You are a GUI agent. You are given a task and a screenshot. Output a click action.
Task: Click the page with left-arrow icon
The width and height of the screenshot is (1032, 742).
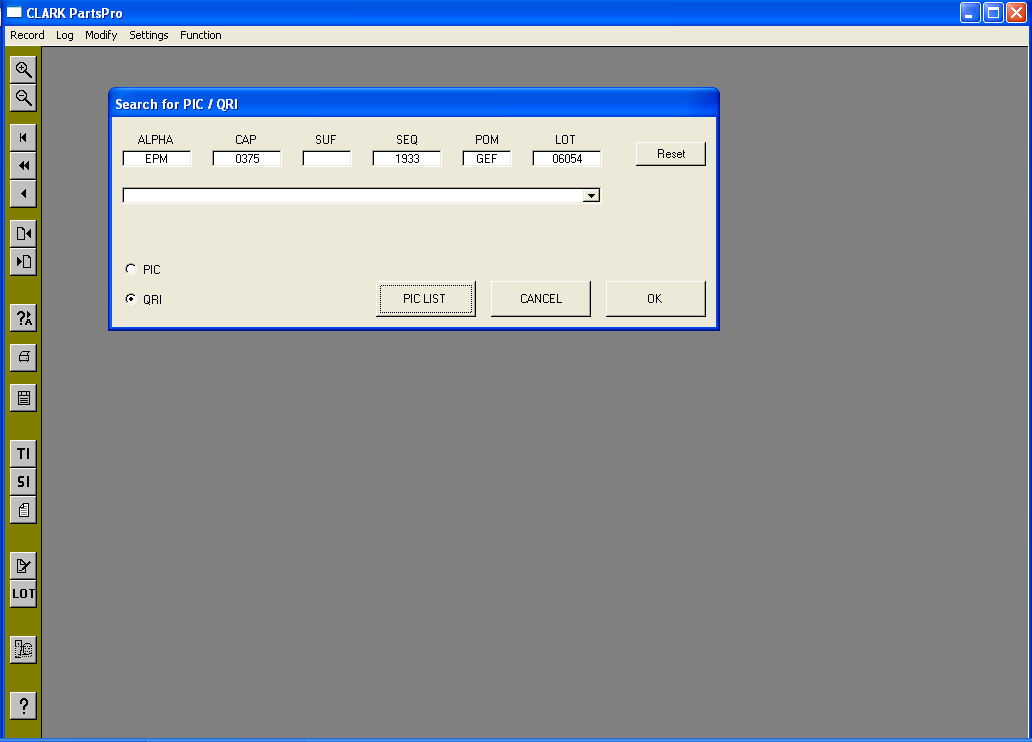pos(23,234)
